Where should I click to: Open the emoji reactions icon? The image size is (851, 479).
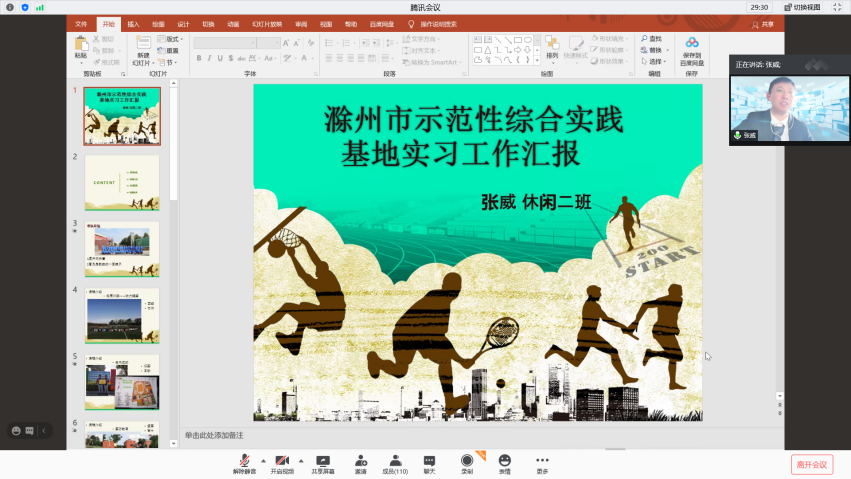(x=504, y=461)
